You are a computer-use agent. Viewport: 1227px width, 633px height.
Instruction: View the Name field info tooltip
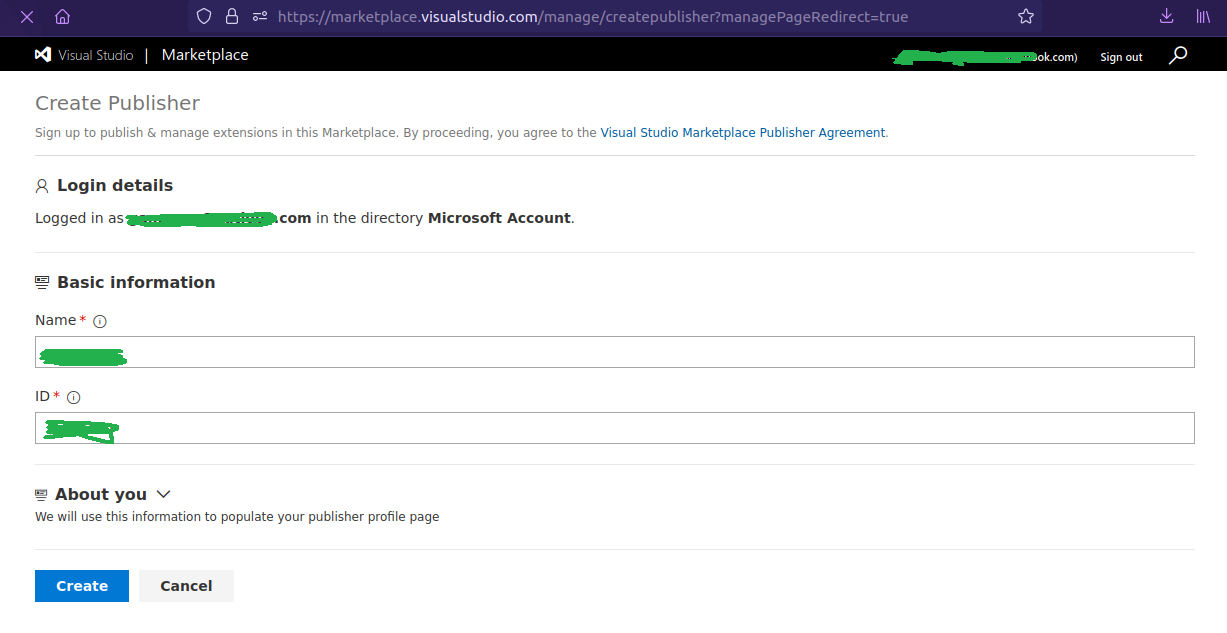99,321
